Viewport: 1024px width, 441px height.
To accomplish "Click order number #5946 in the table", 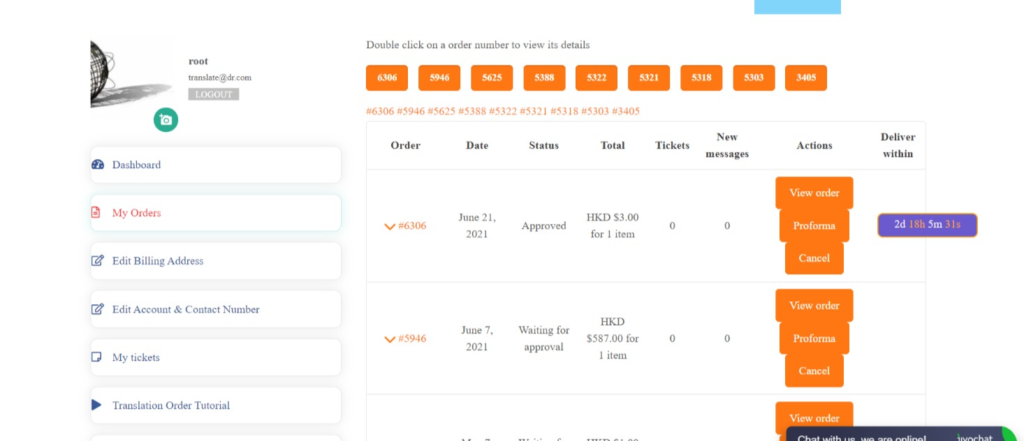I will 412,339.
